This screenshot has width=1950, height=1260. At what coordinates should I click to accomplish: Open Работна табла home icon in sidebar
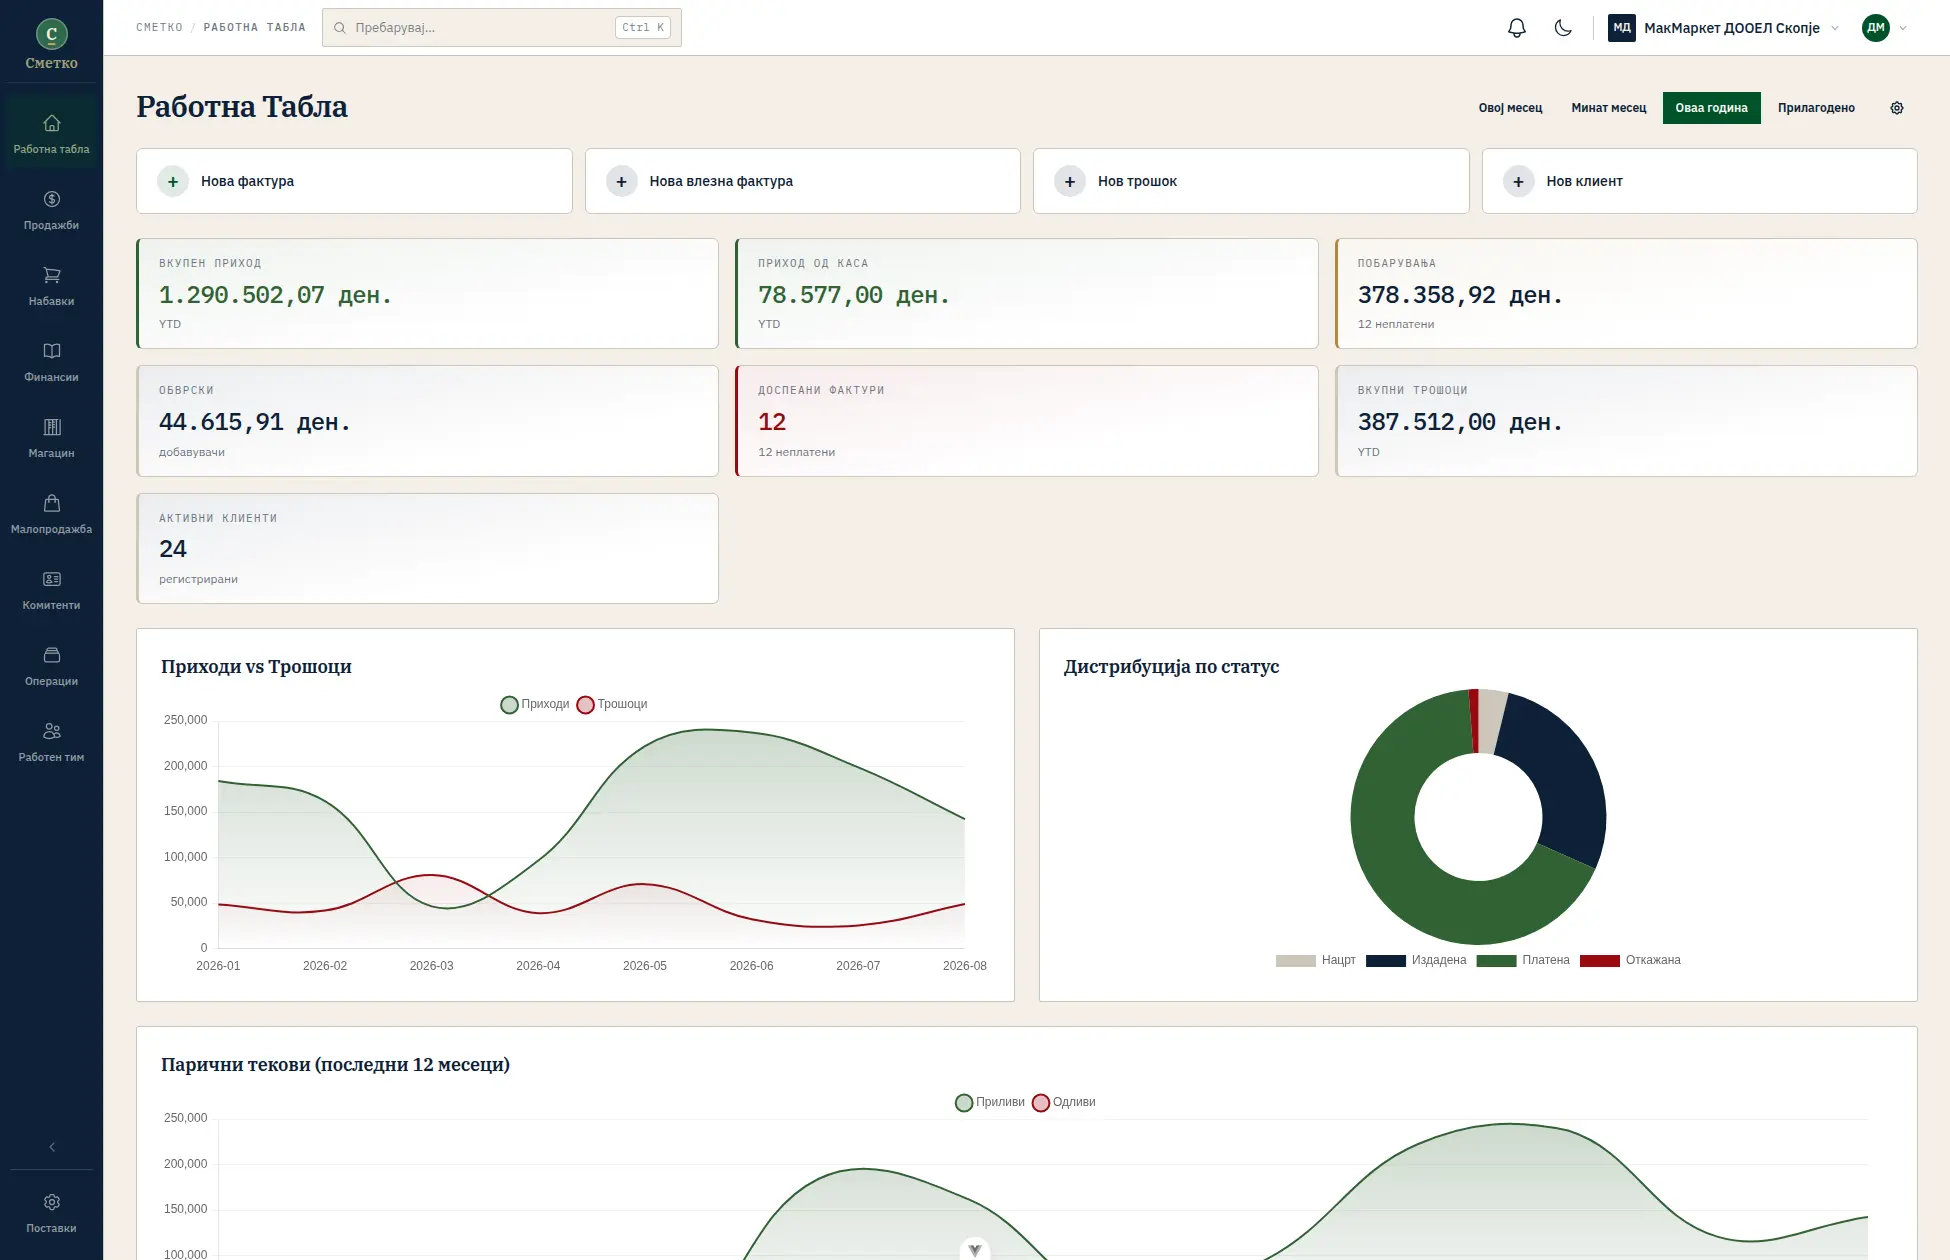pos(52,123)
